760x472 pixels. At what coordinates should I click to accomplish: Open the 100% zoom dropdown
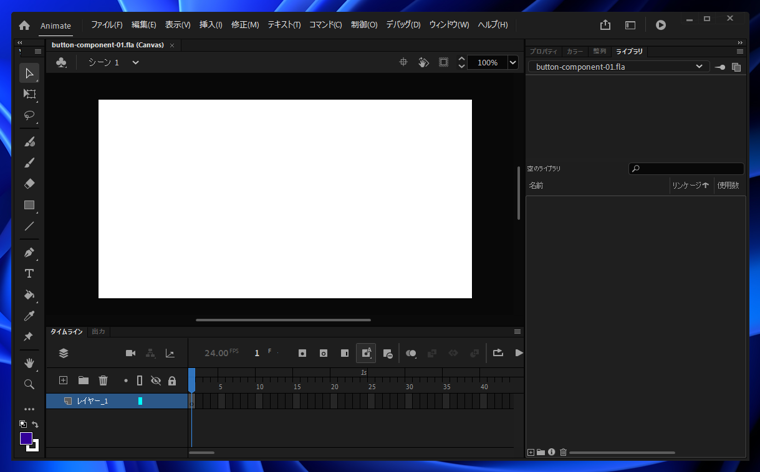pyautogui.click(x=512, y=63)
